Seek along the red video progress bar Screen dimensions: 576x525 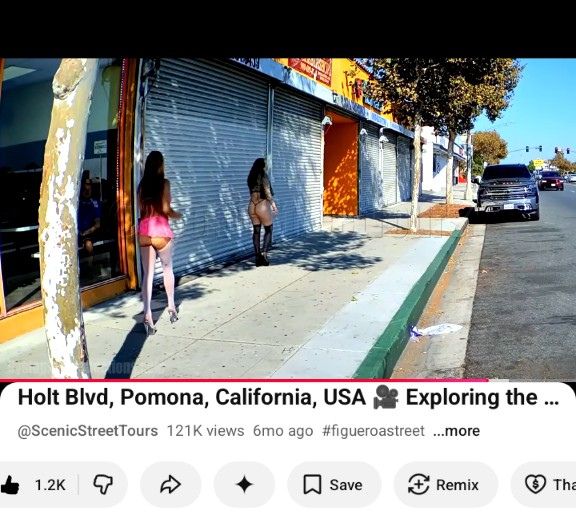pyautogui.click(x=288, y=380)
